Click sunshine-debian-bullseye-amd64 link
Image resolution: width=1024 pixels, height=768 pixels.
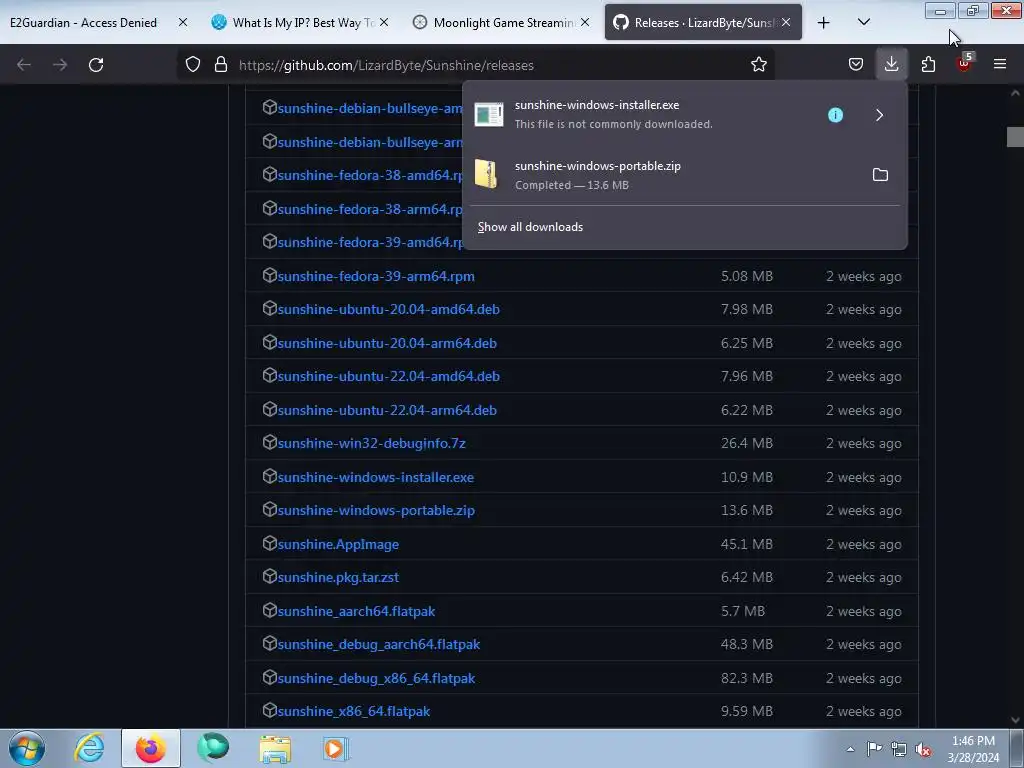tap(370, 108)
